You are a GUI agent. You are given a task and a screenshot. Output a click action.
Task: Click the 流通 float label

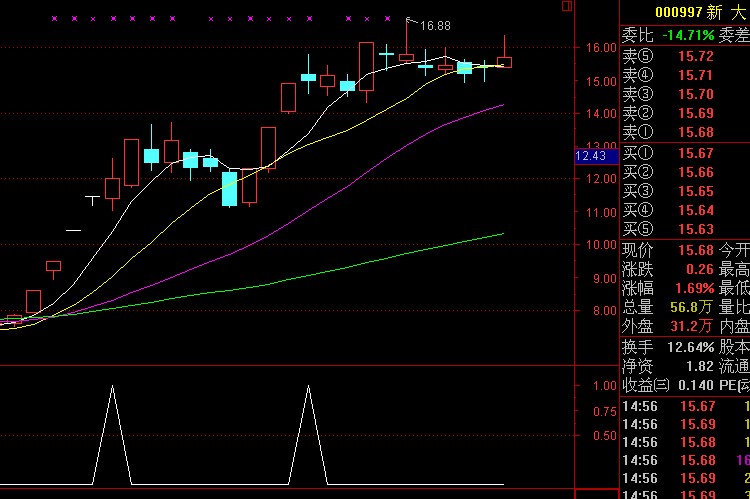734,366
